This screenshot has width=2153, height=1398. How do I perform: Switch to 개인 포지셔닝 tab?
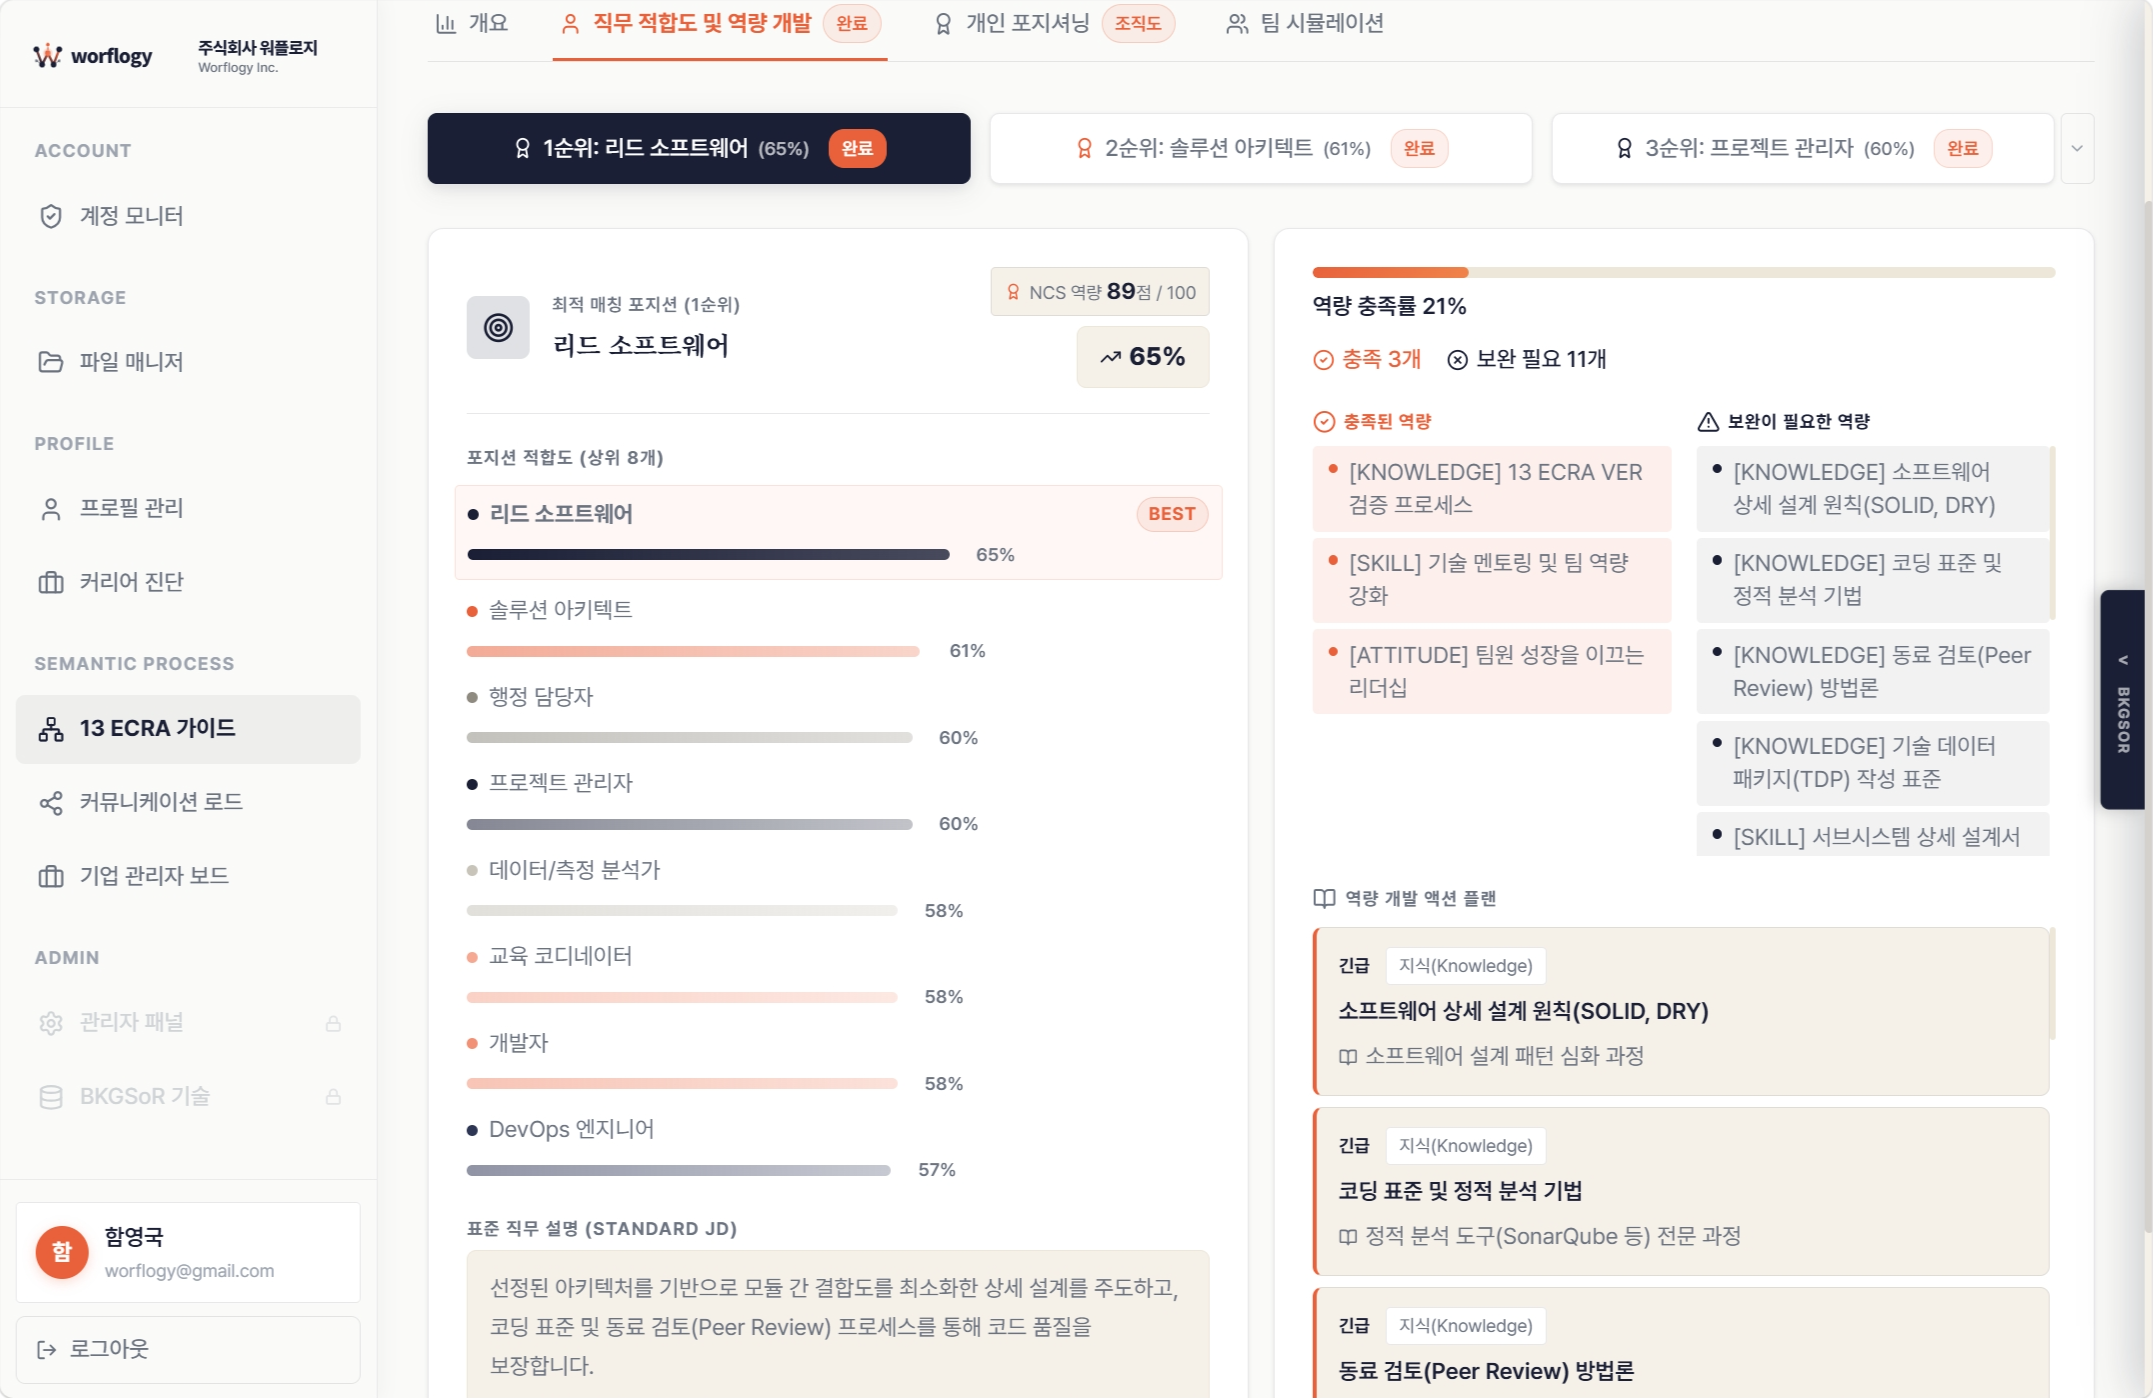[1055, 23]
